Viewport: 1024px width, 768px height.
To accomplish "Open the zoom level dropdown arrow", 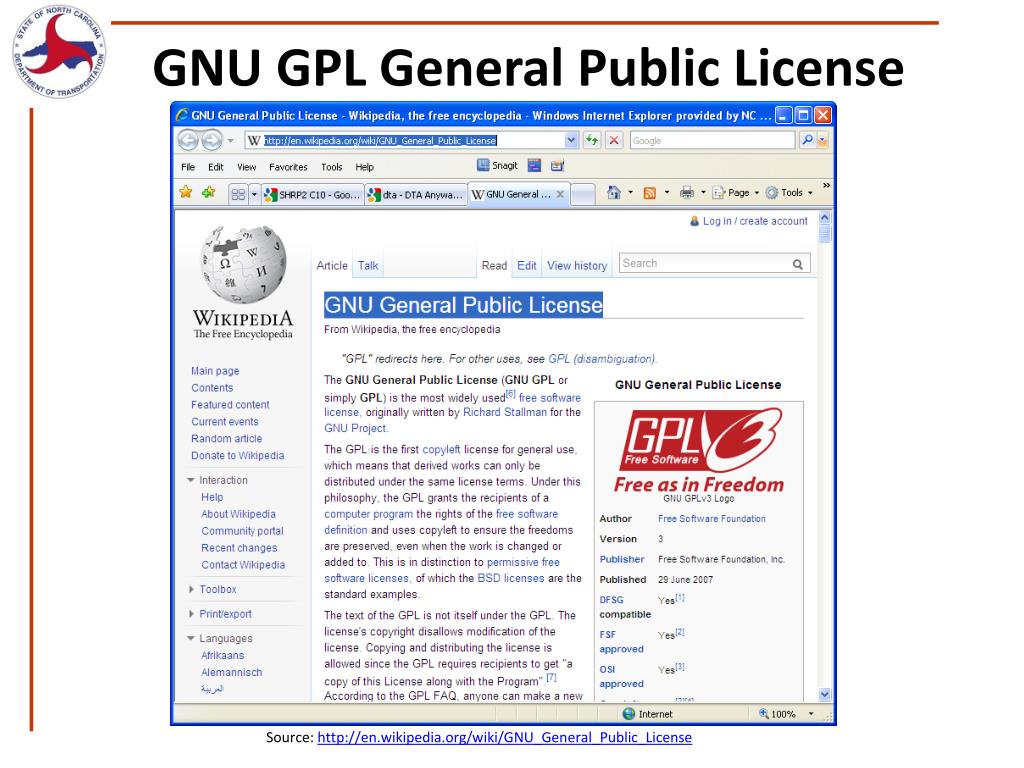I will click(811, 714).
